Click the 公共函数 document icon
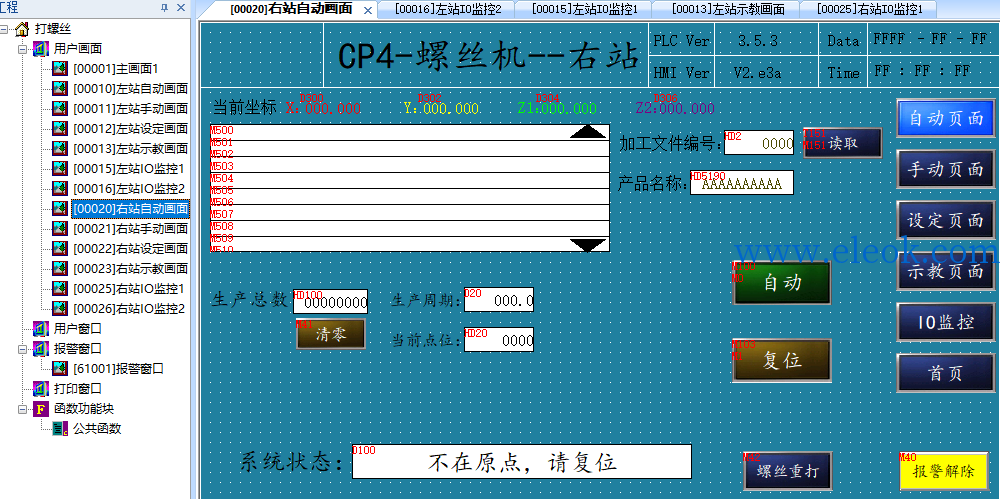Viewport: 1000px width, 499px height. click(x=60, y=428)
